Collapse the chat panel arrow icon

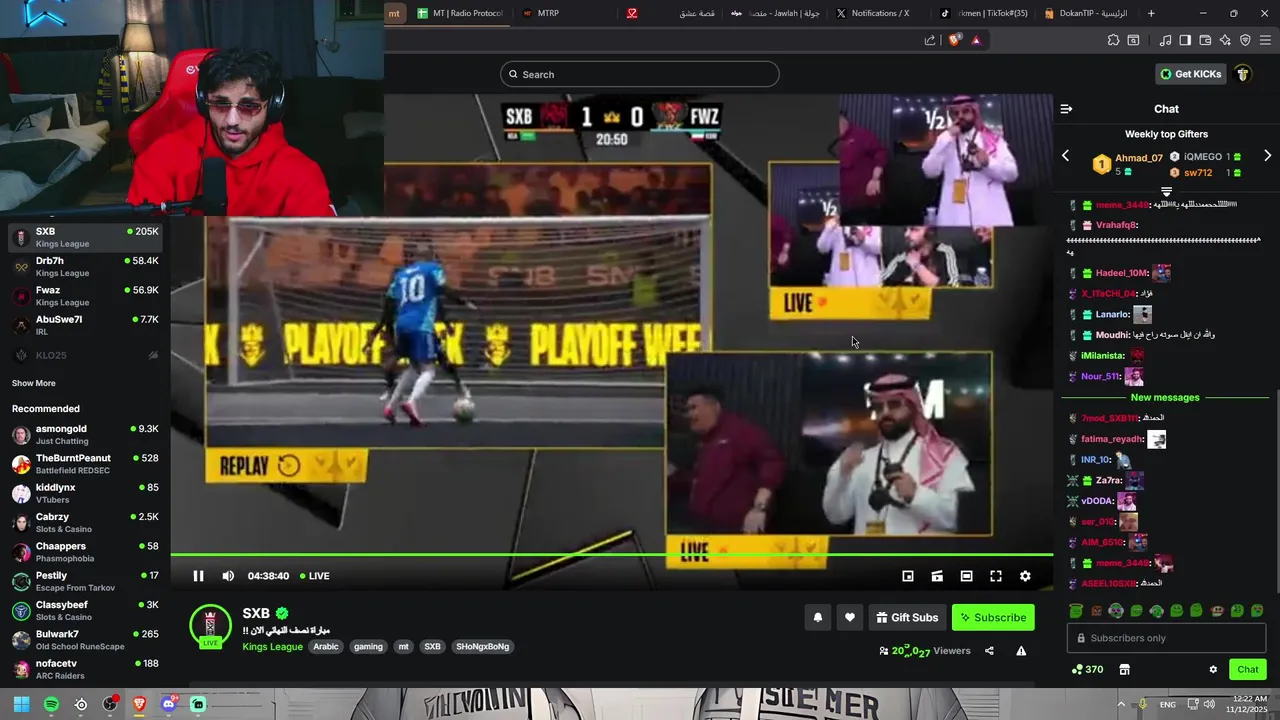(1066, 109)
